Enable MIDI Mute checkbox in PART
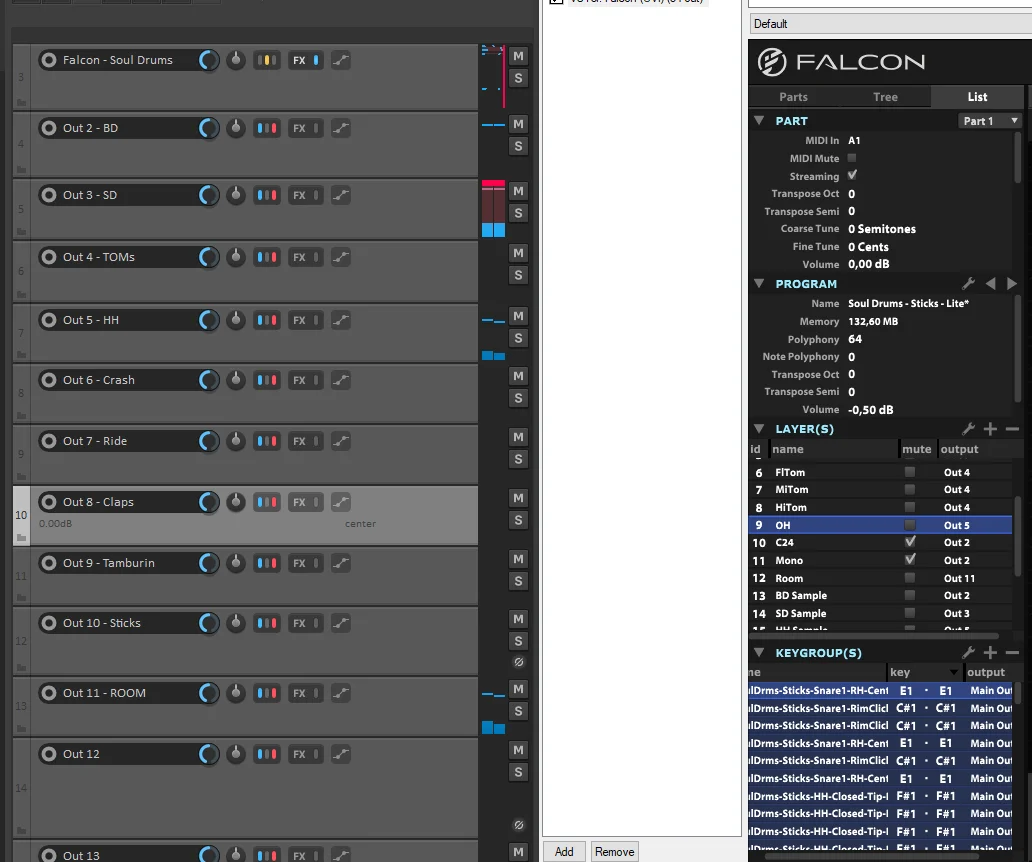Image resolution: width=1032 pixels, height=862 pixels. [x=852, y=158]
